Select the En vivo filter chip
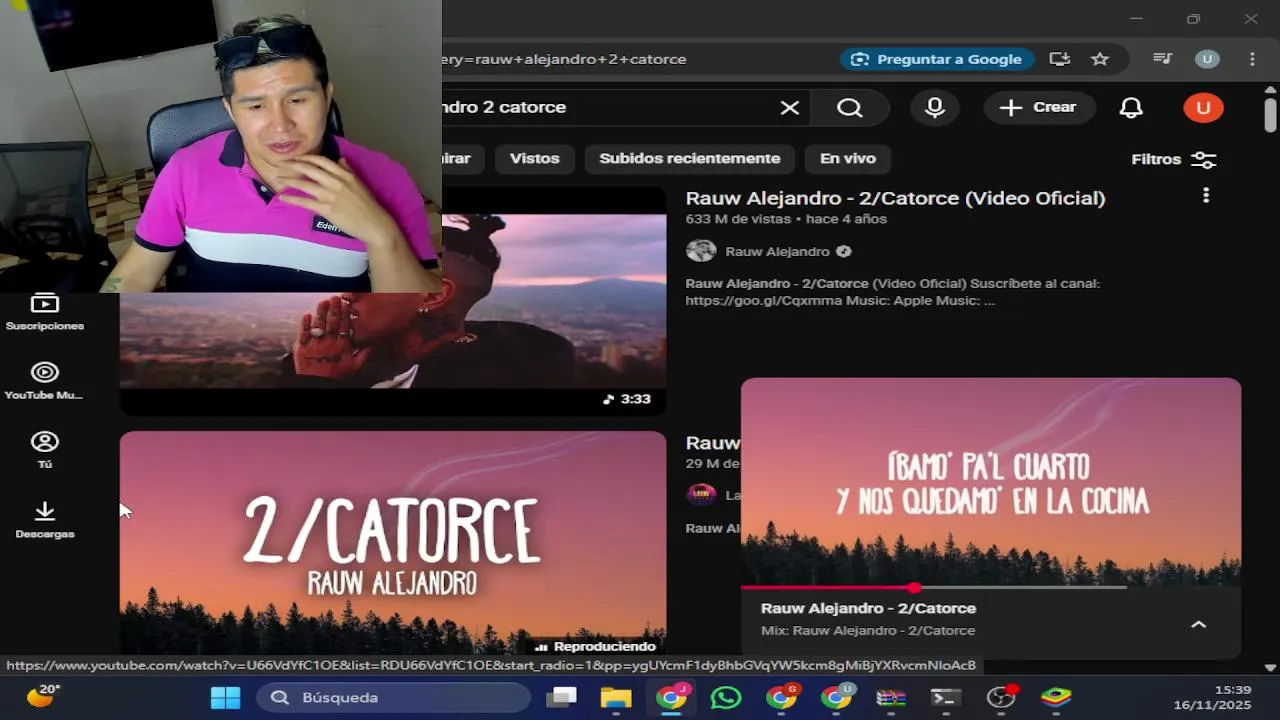This screenshot has height=720, width=1280. 848,158
